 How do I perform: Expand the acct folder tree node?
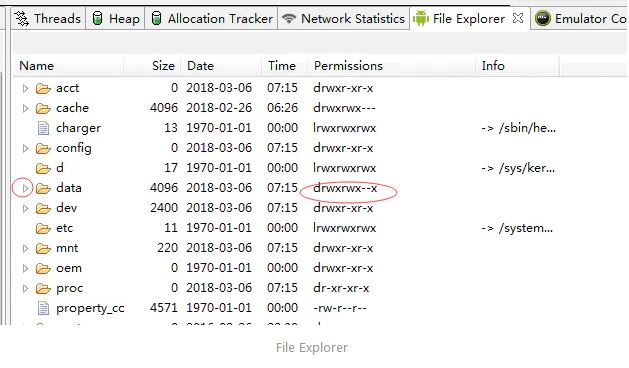(25, 88)
